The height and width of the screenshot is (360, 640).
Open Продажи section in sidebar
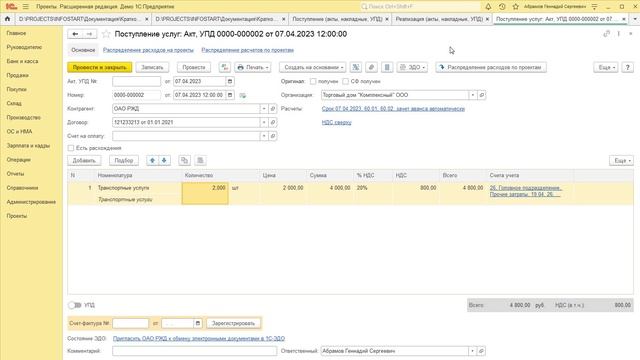(17, 75)
